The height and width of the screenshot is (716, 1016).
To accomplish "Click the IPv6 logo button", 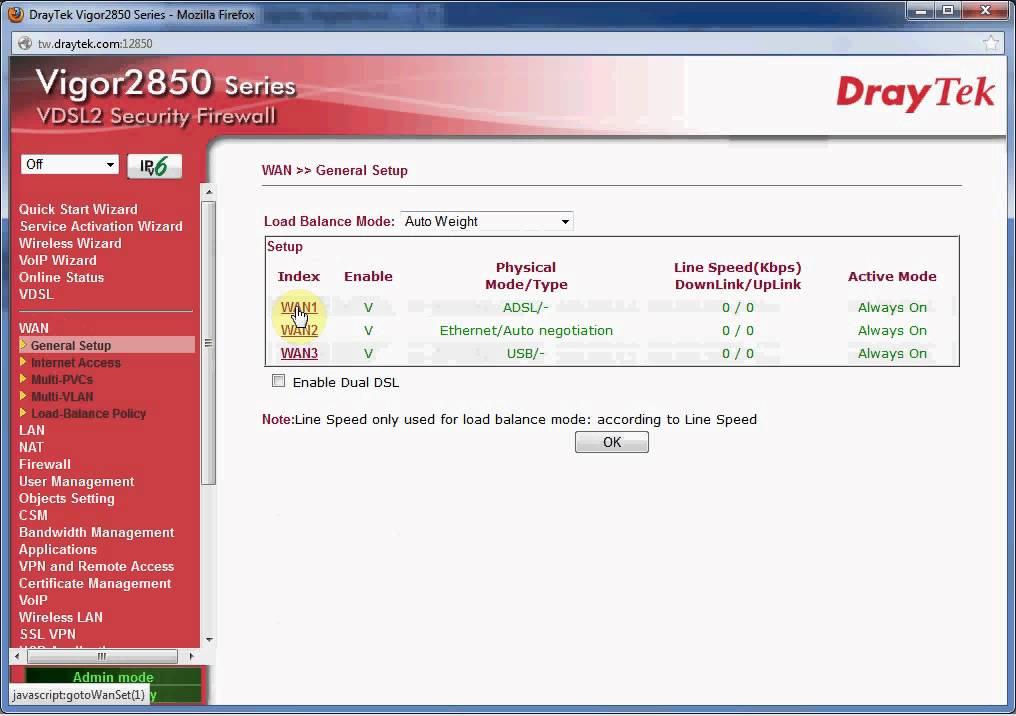I will click(154, 166).
